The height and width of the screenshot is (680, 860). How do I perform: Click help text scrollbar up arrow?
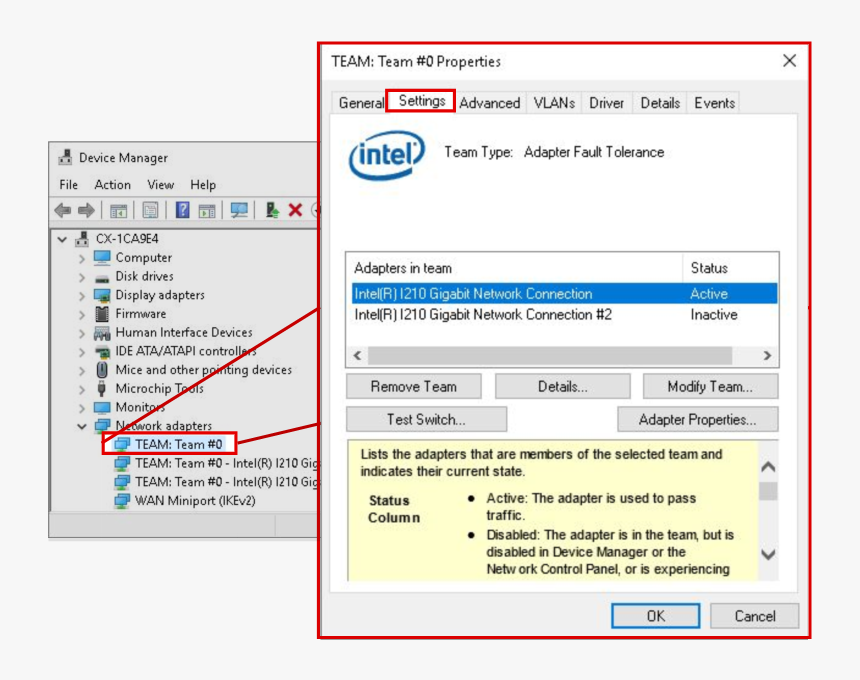768,467
